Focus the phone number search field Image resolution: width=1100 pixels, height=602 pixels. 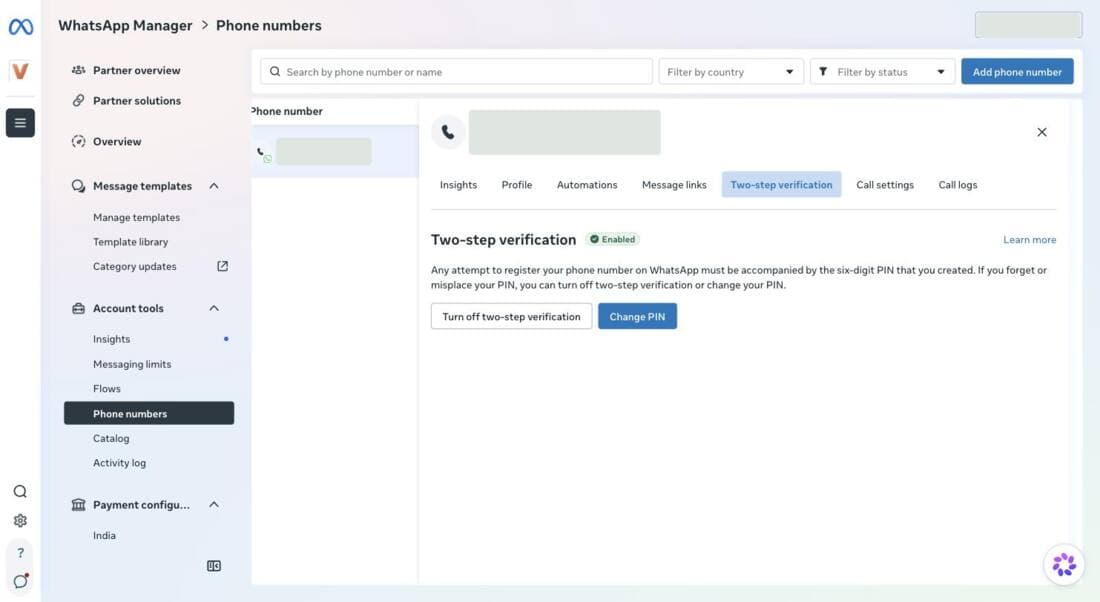click(x=456, y=72)
